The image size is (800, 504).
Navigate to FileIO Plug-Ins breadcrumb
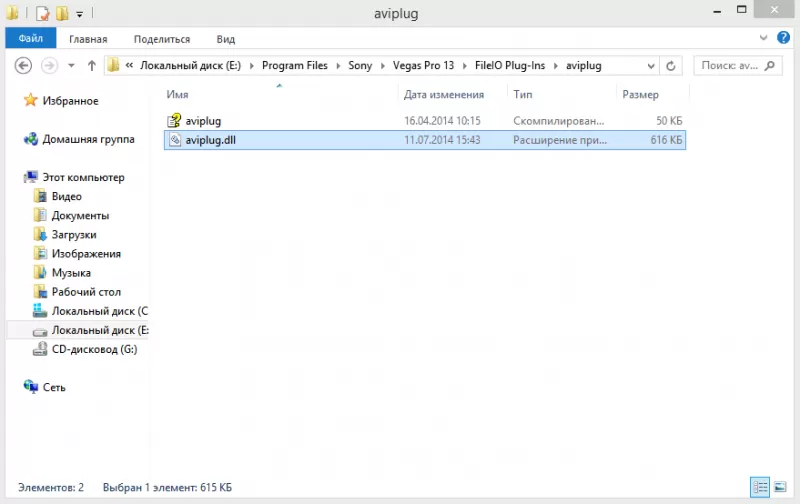point(510,66)
